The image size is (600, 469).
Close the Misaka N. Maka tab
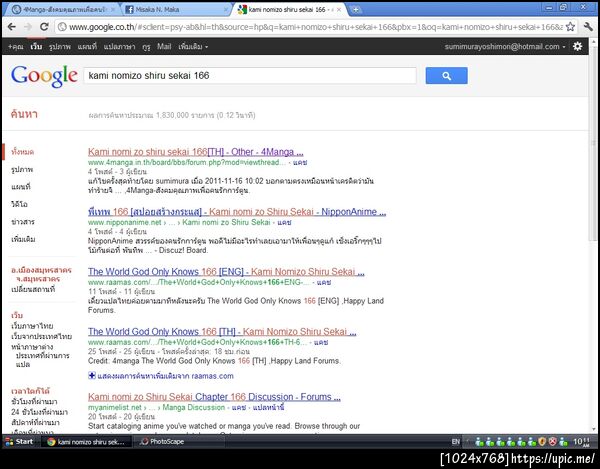[x=226, y=10]
